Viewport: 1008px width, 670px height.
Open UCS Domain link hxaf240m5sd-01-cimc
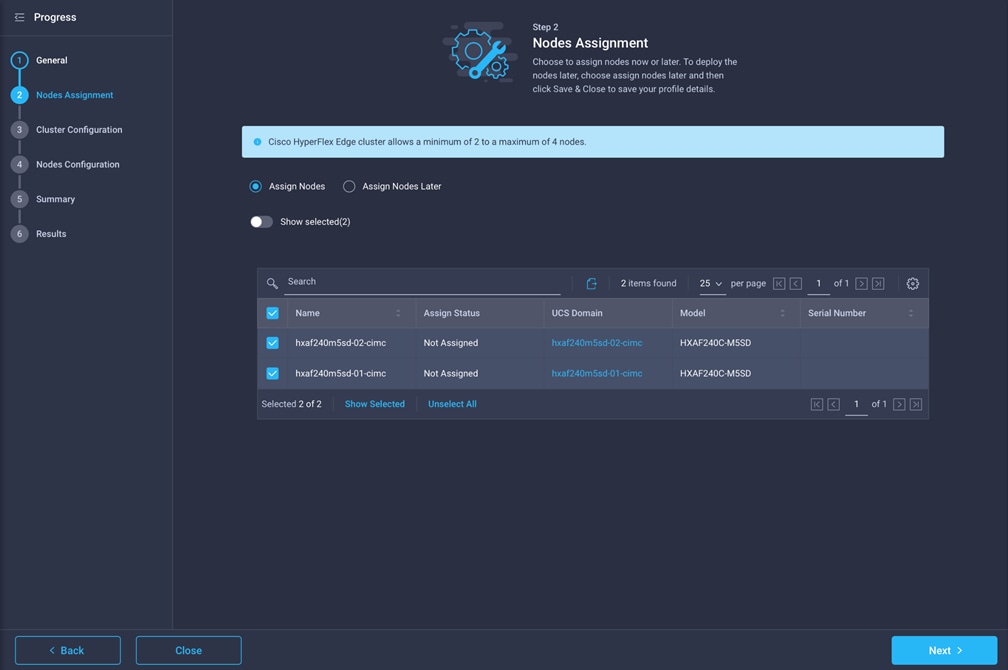tap(597, 374)
